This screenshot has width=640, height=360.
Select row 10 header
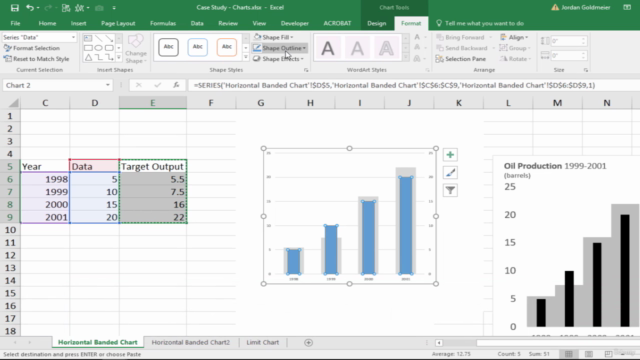(x=10, y=230)
